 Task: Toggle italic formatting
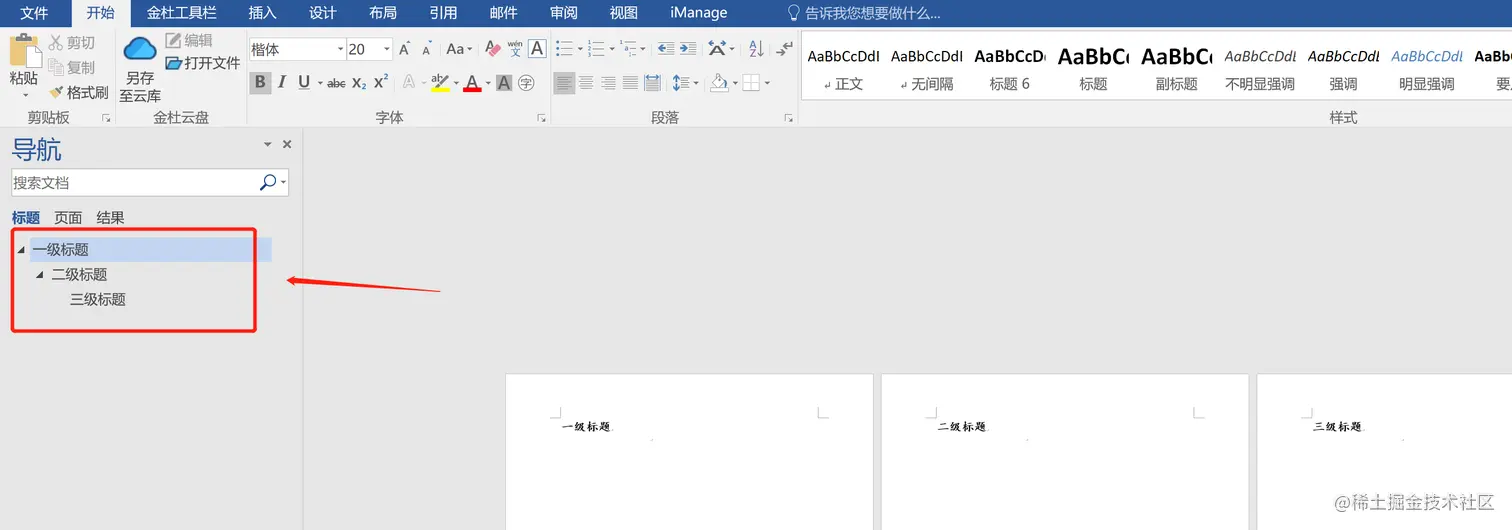click(282, 83)
